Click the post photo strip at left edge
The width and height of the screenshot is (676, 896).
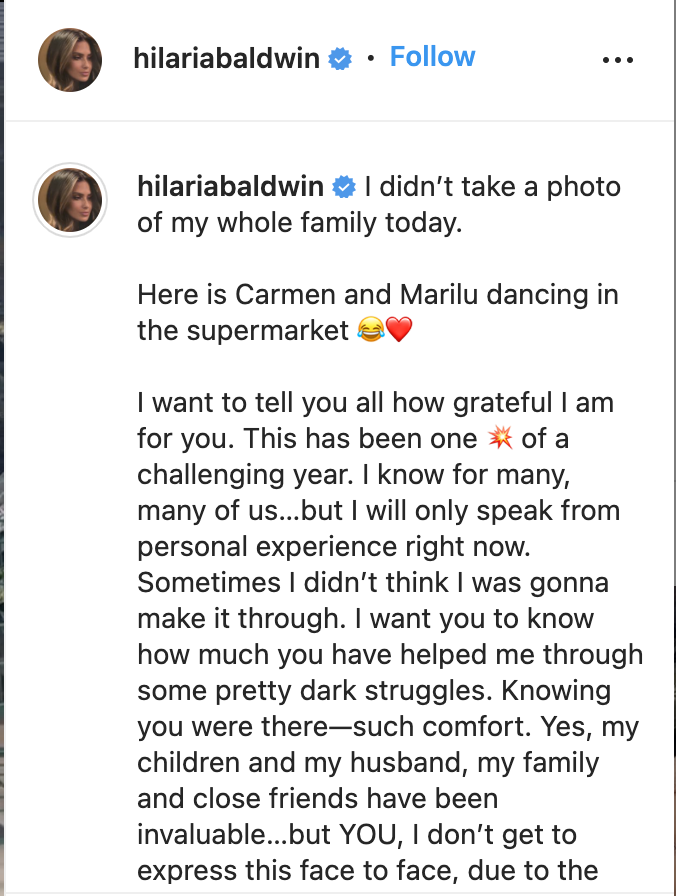[x=2, y=448]
